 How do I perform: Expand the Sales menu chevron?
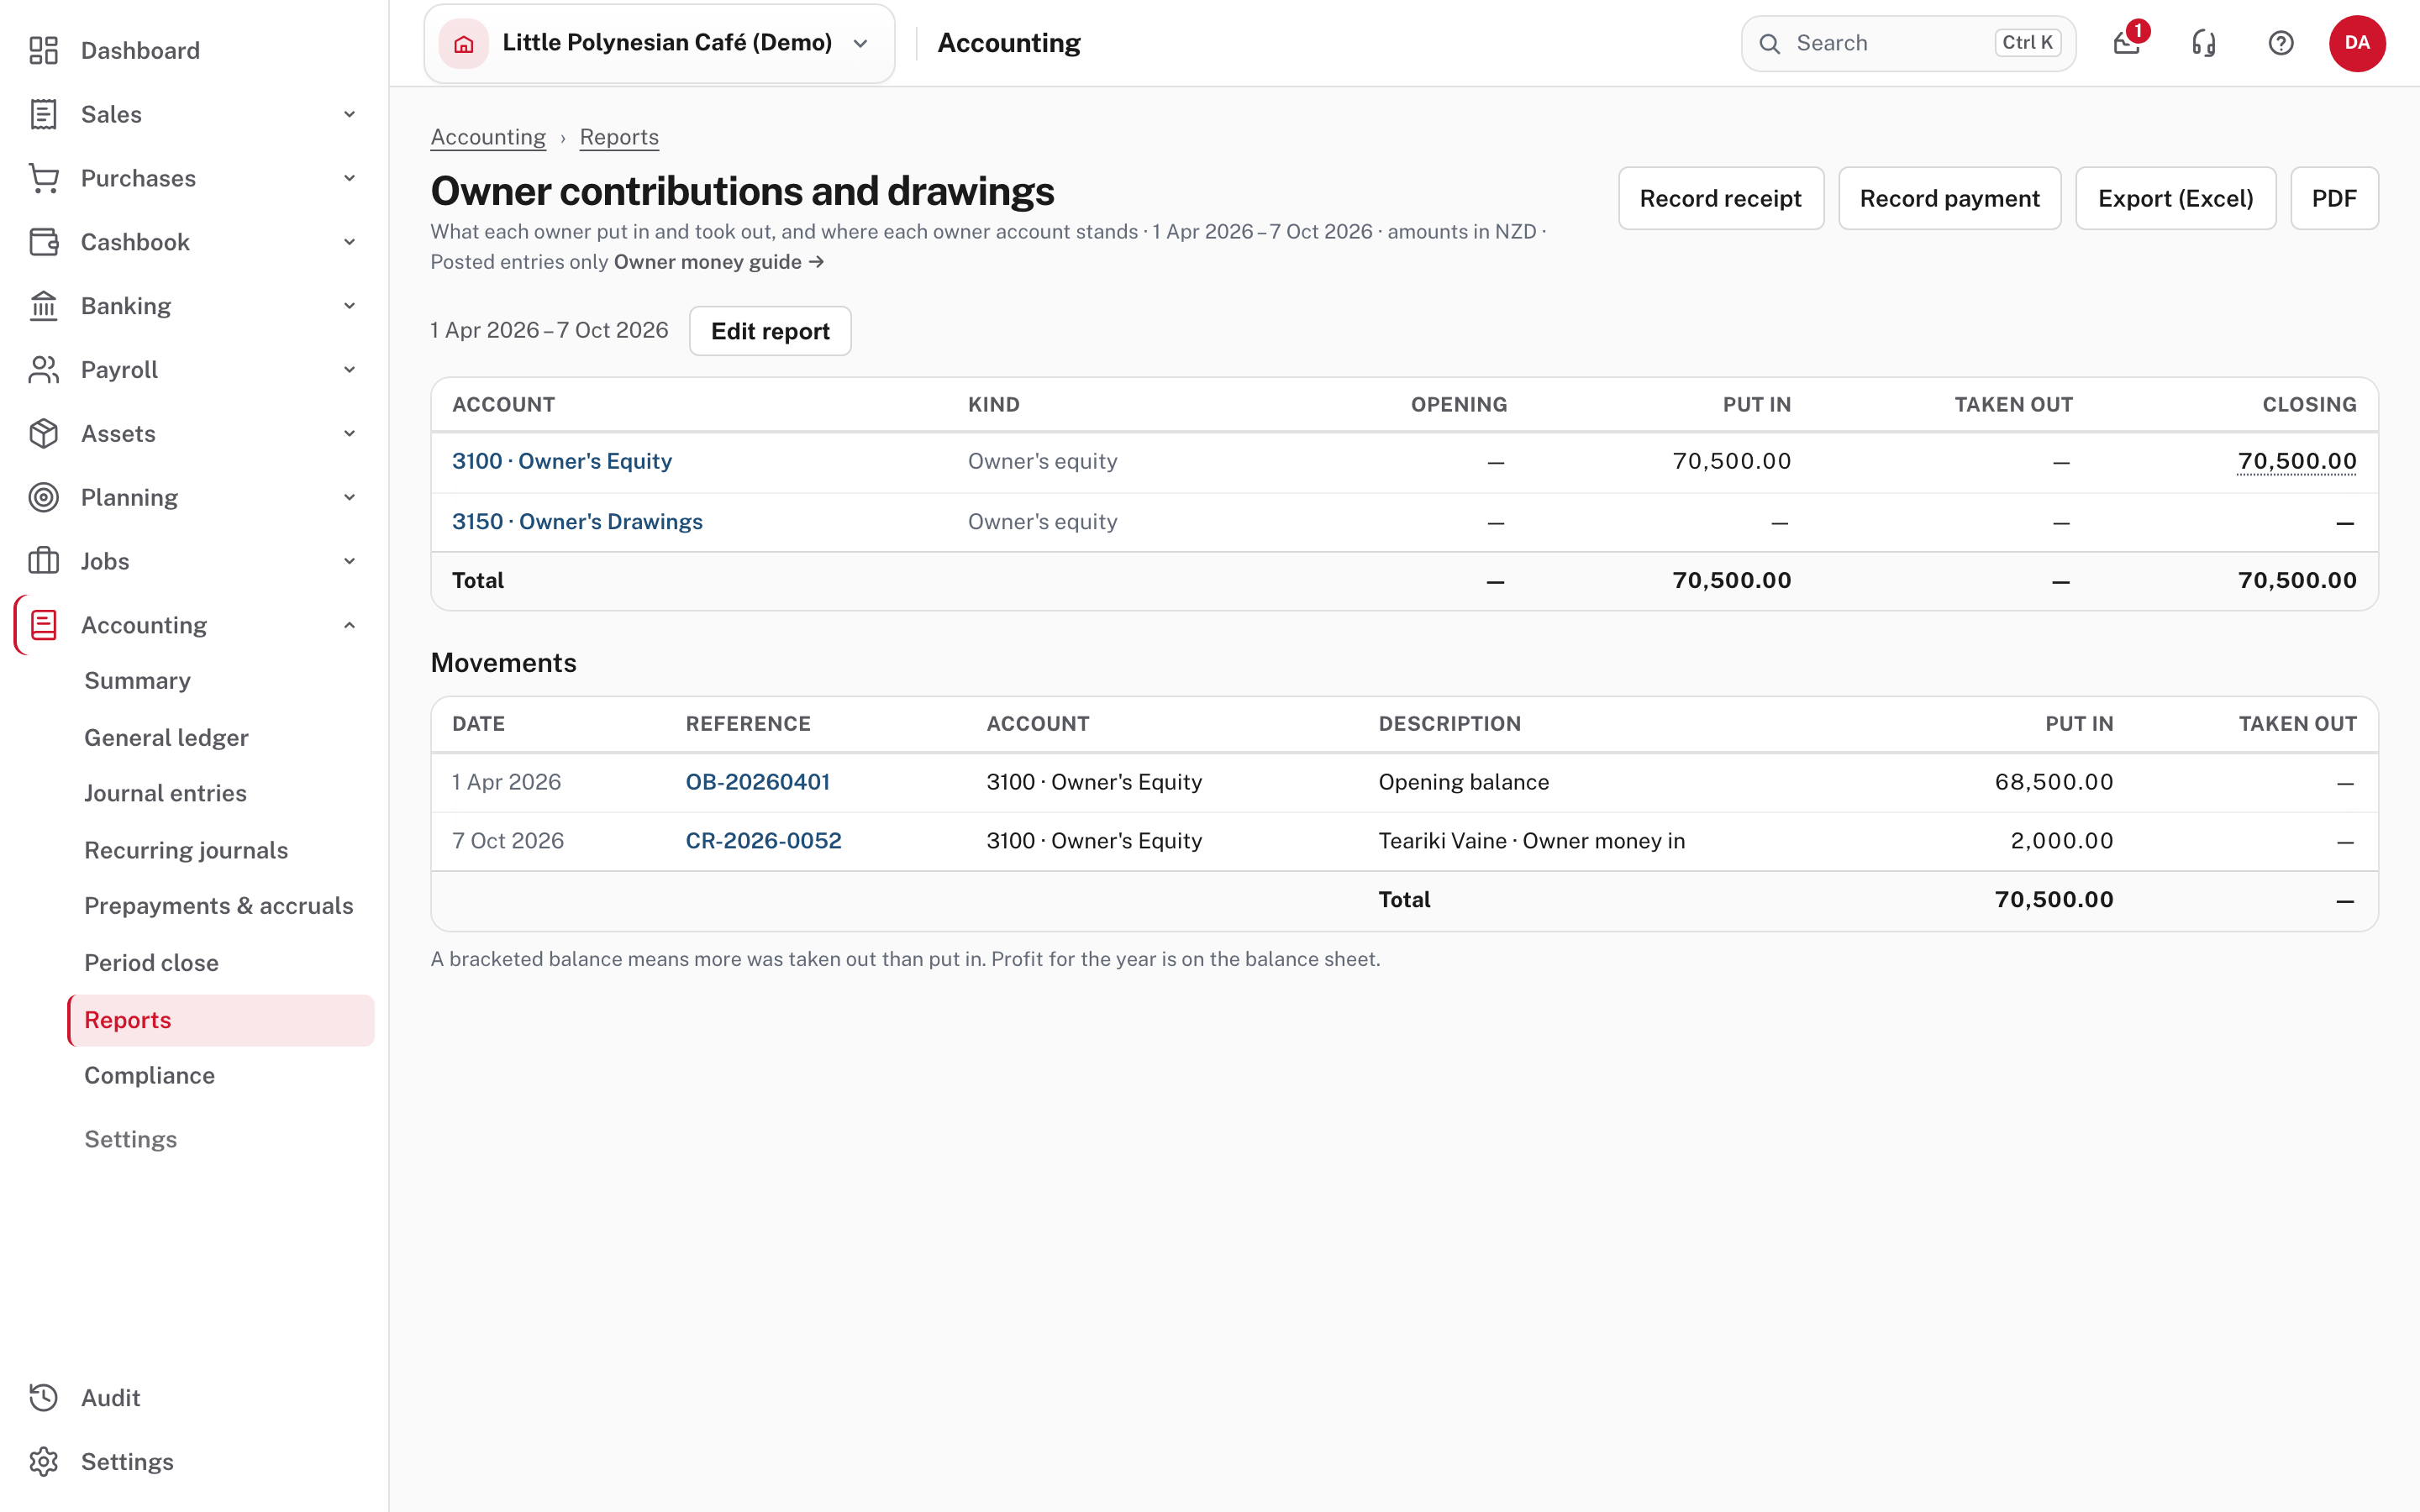click(x=349, y=114)
